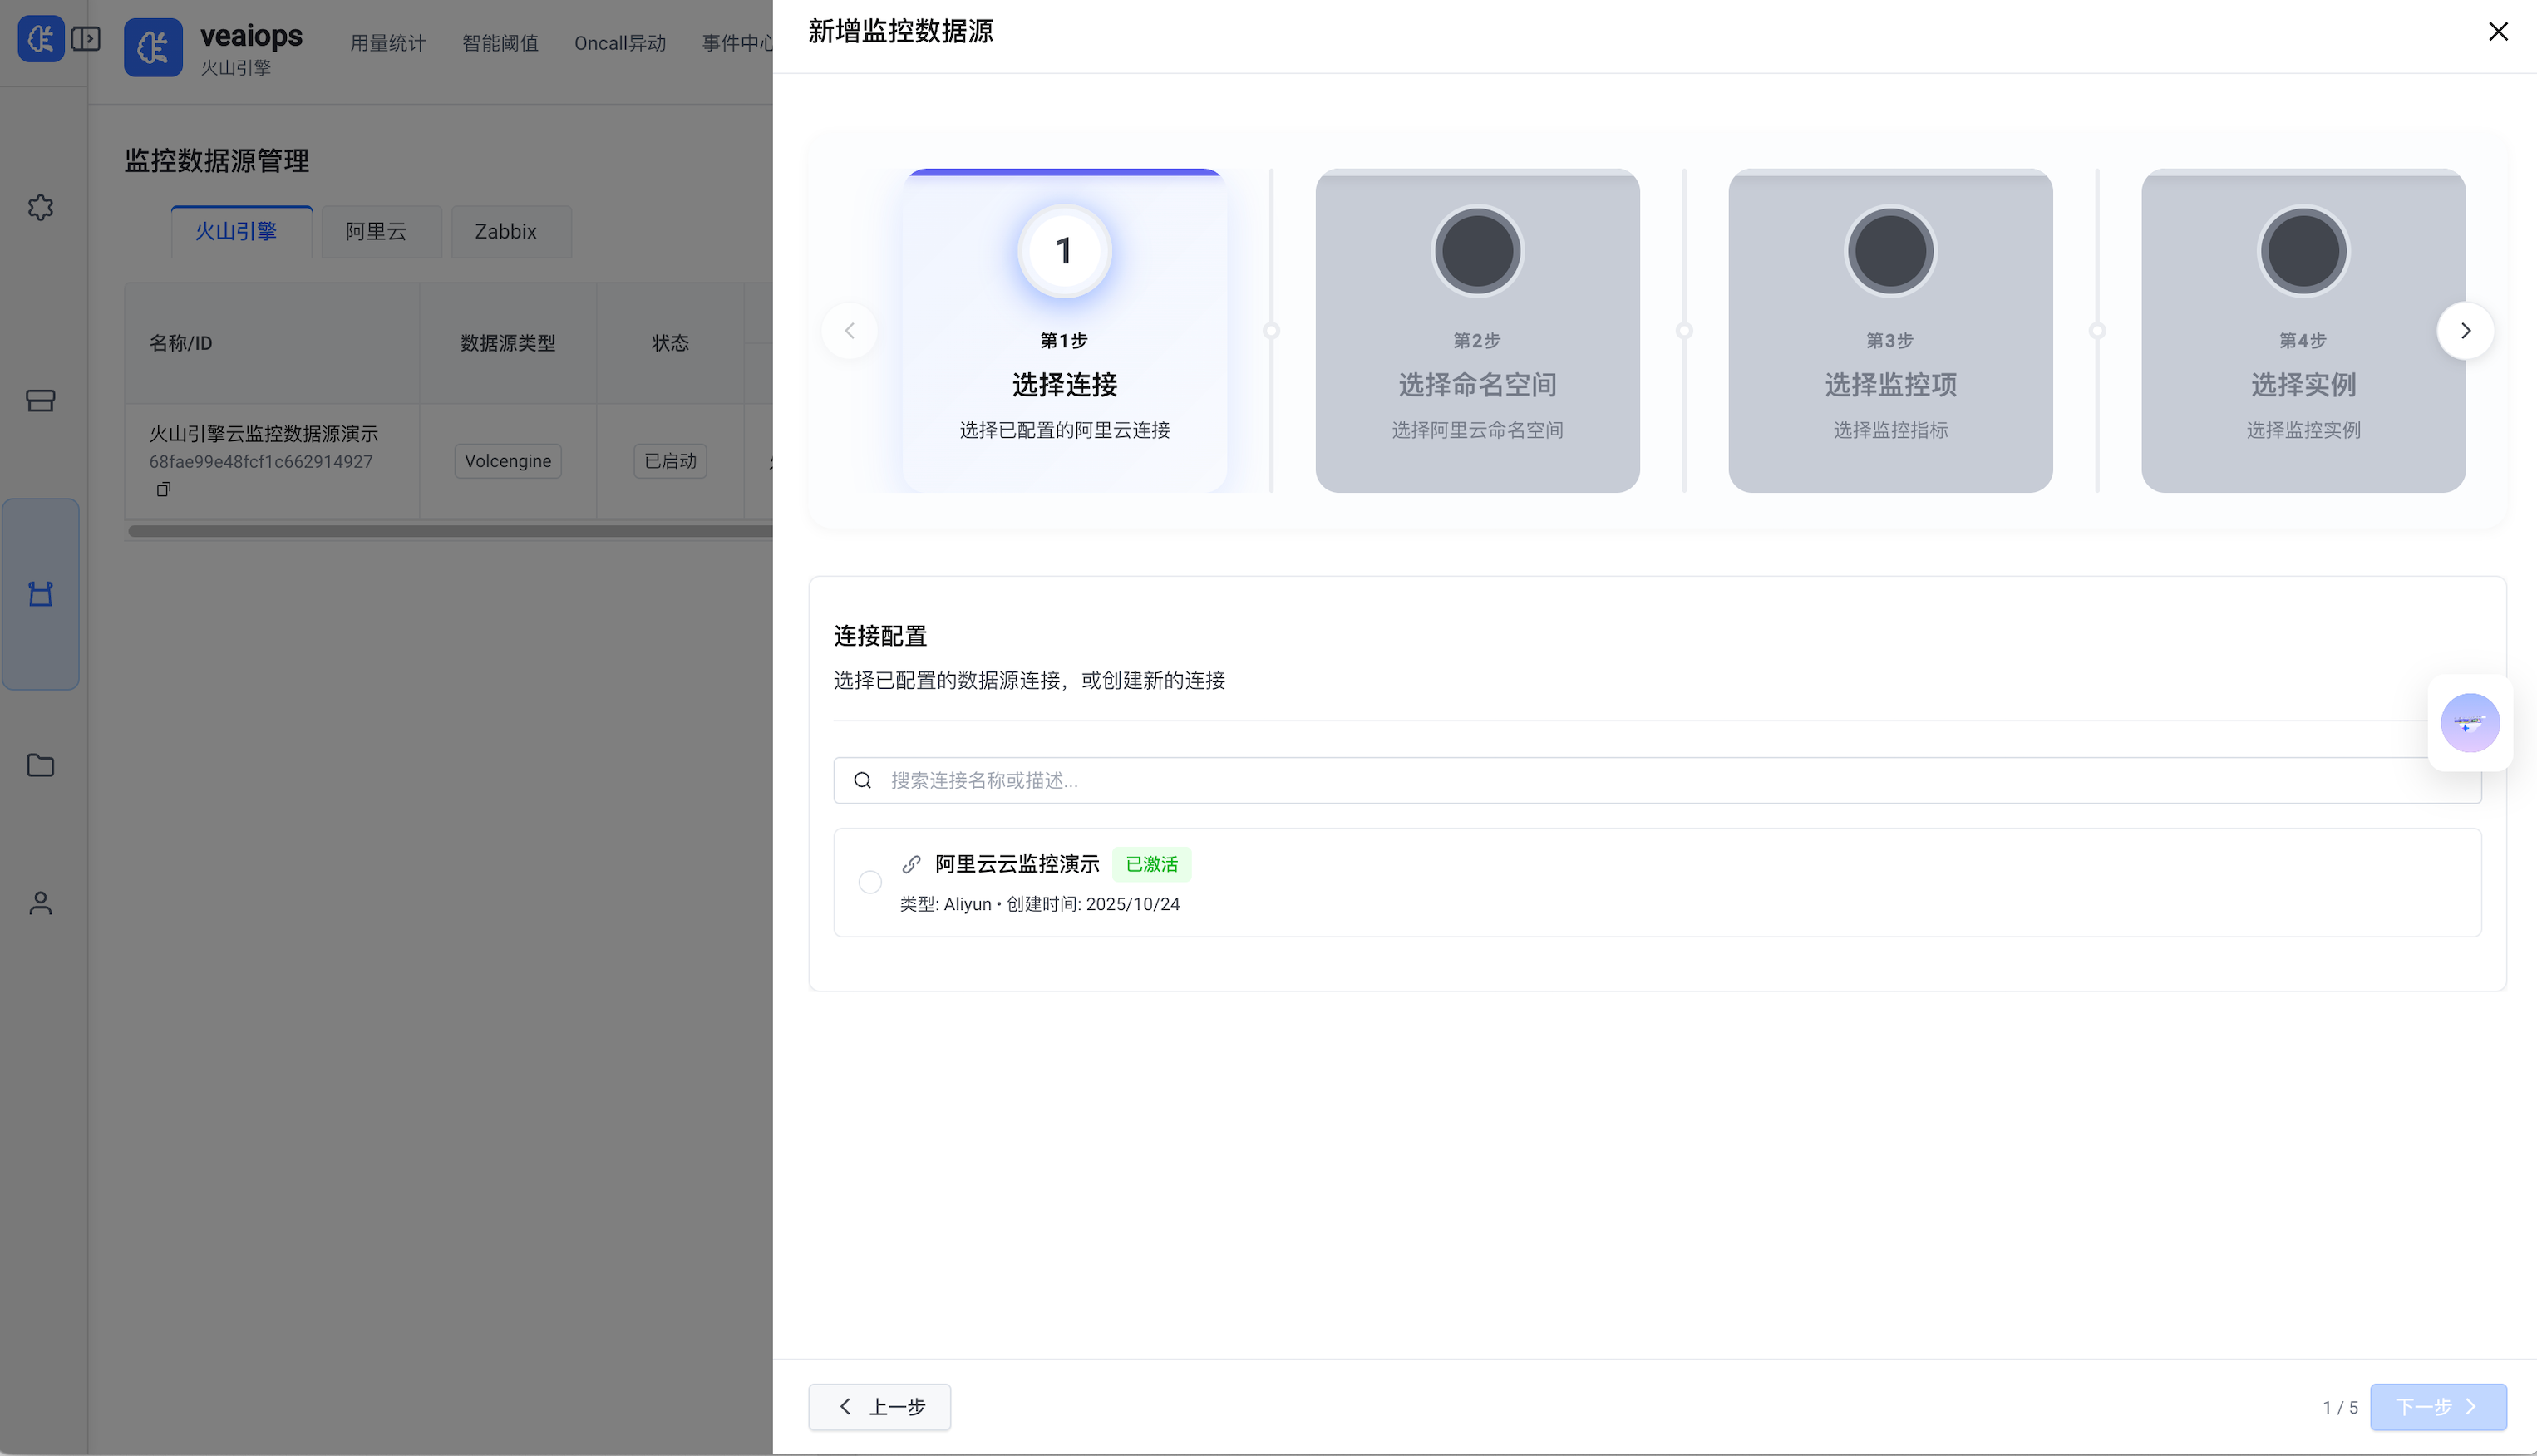Select the archive/inbox icon in the sidebar

(40, 400)
